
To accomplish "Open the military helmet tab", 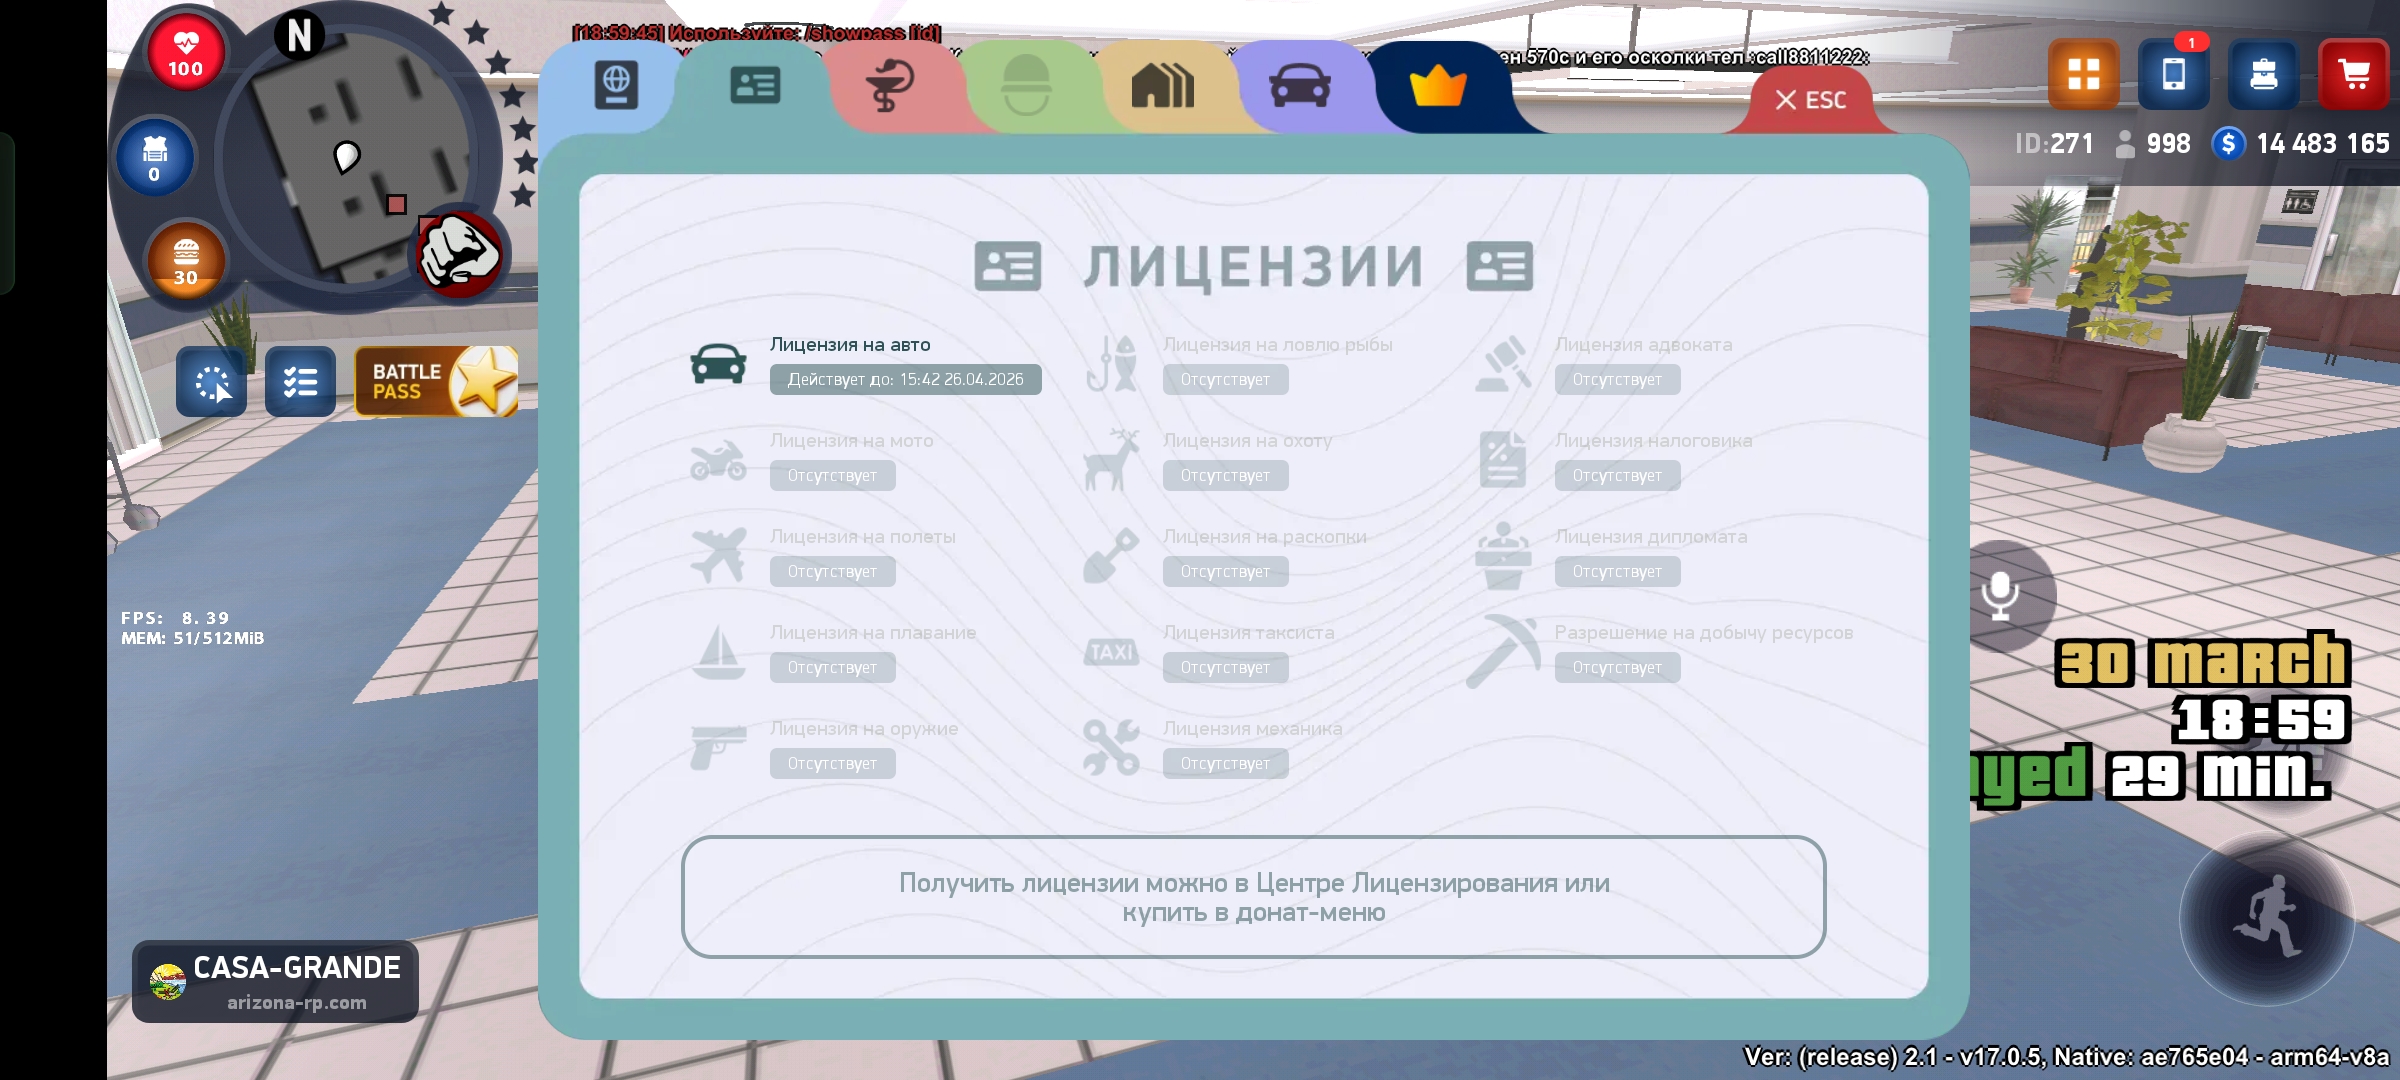I will click(1026, 85).
